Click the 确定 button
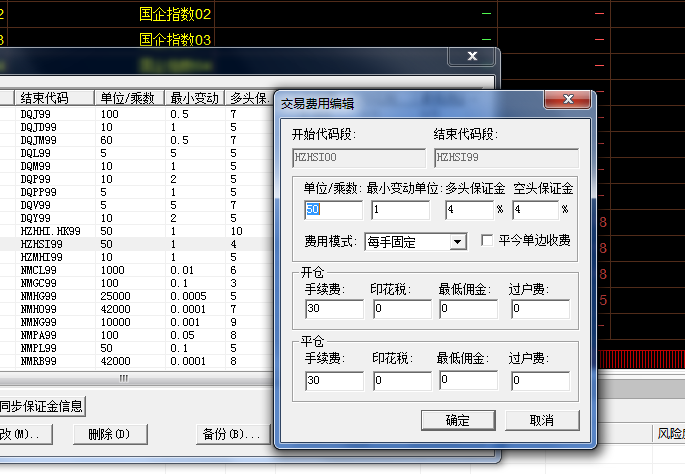 [x=457, y=420]
